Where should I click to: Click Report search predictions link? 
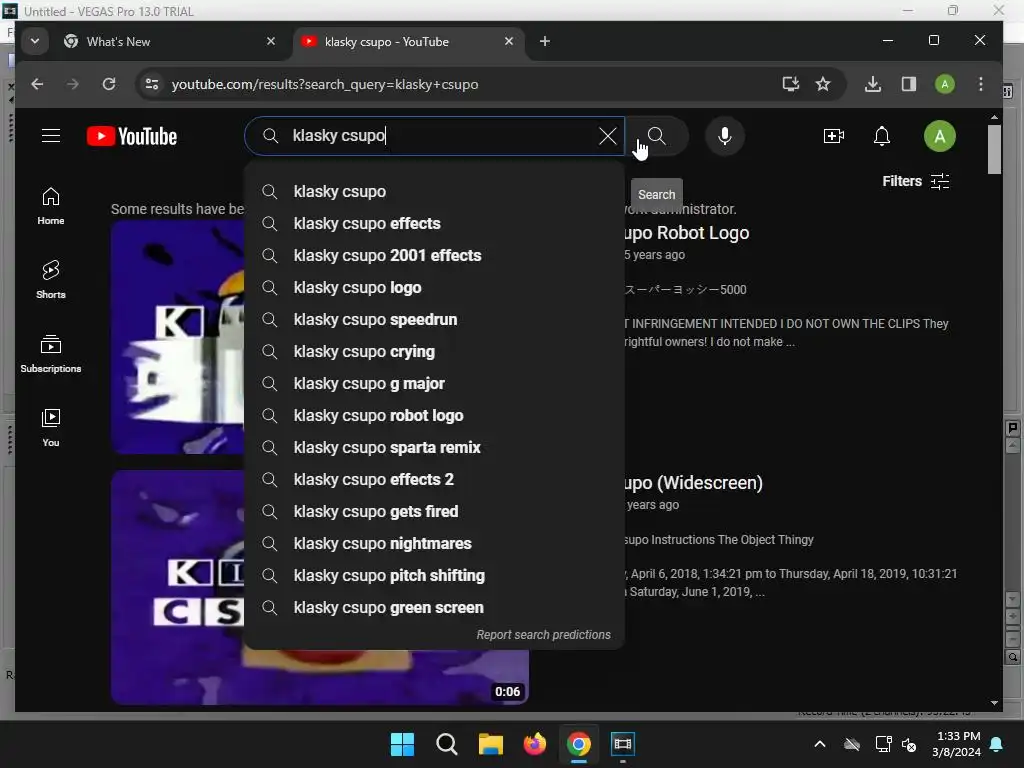coord(543,635)
